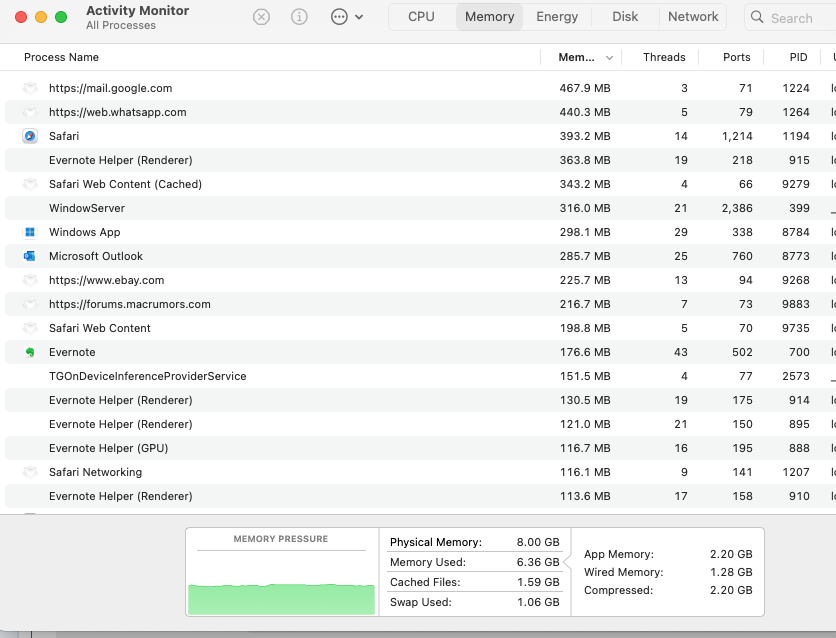836x638 pixels.
Task: Select the Safari process name
Action: point(64,136)
